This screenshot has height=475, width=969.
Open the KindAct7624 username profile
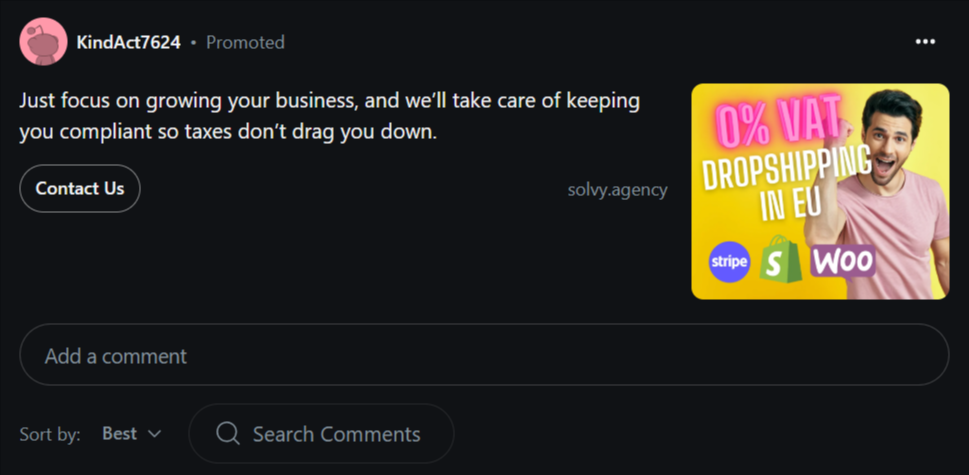[129, 42]
